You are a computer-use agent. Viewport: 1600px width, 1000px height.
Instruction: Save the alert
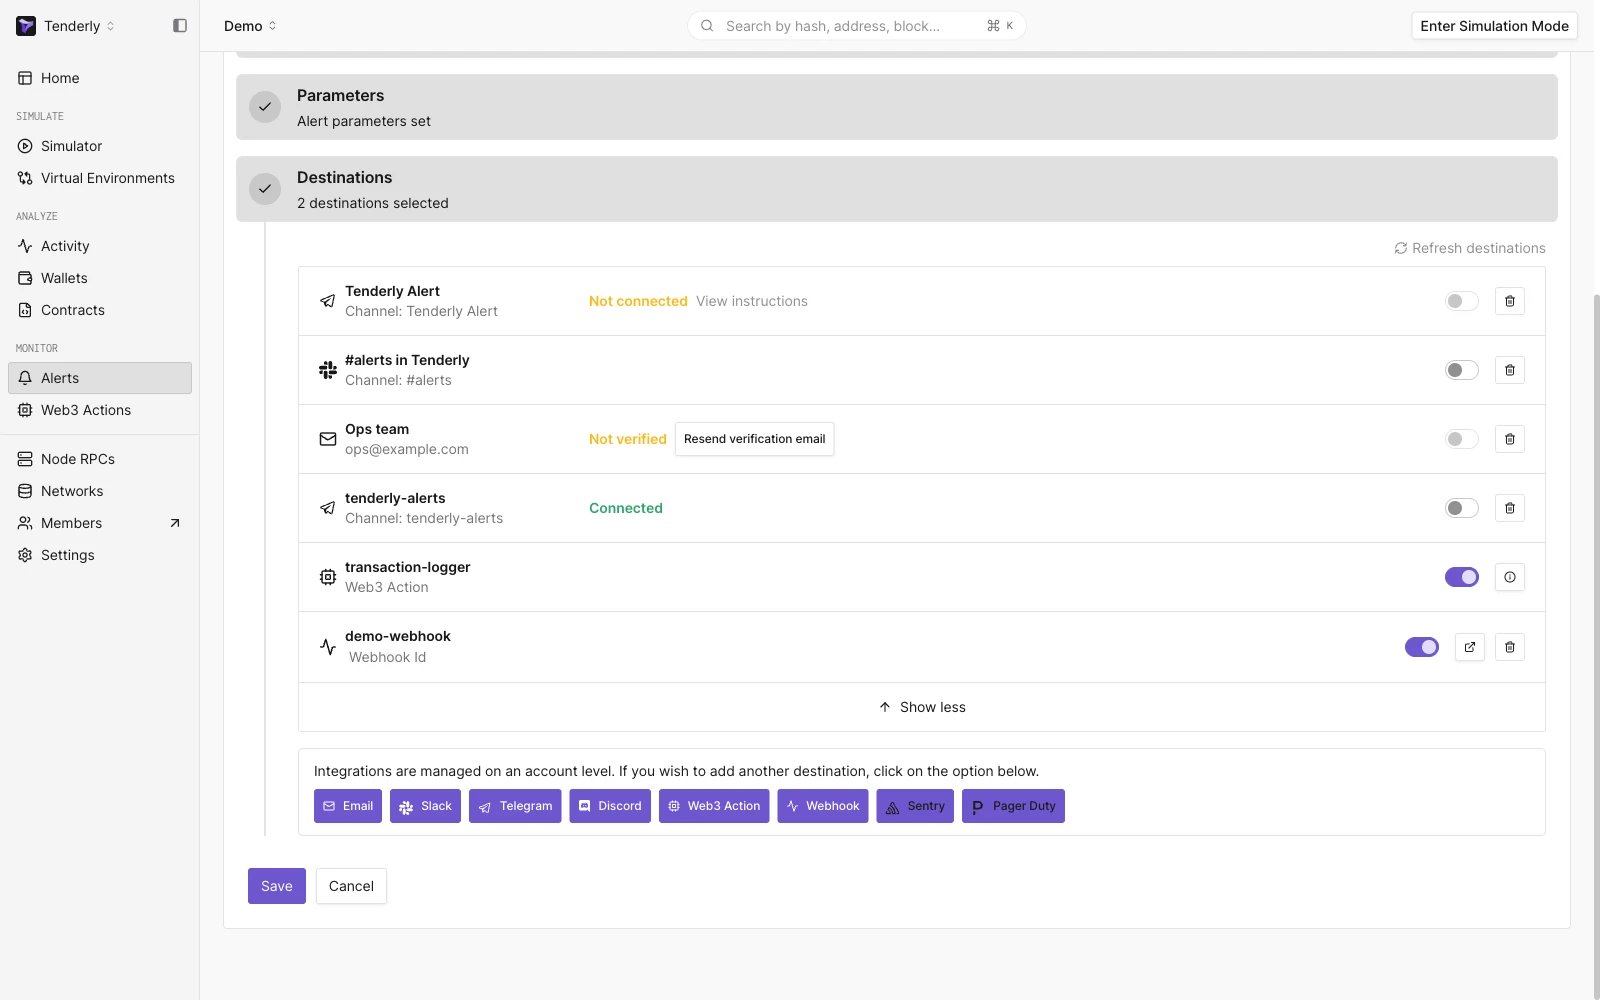(x=277, y=886)
